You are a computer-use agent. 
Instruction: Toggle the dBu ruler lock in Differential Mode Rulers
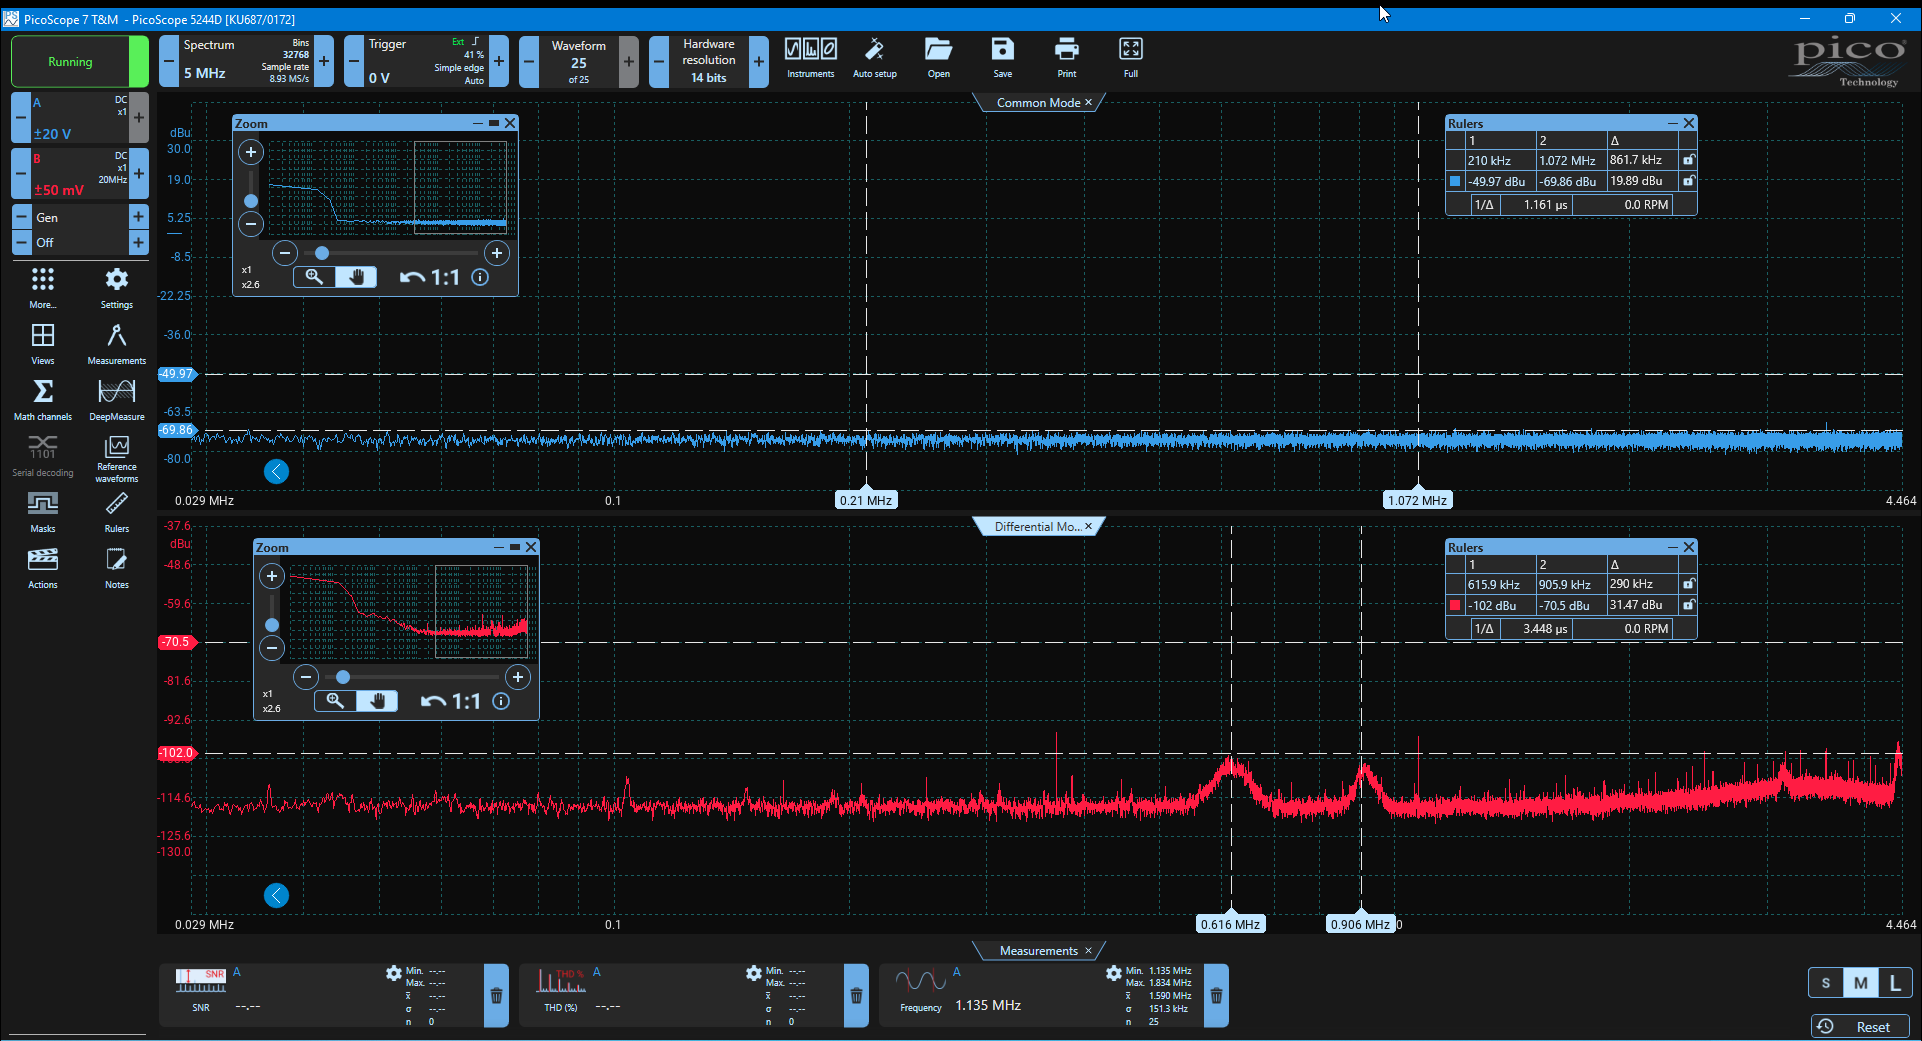tap(1689, 605)
